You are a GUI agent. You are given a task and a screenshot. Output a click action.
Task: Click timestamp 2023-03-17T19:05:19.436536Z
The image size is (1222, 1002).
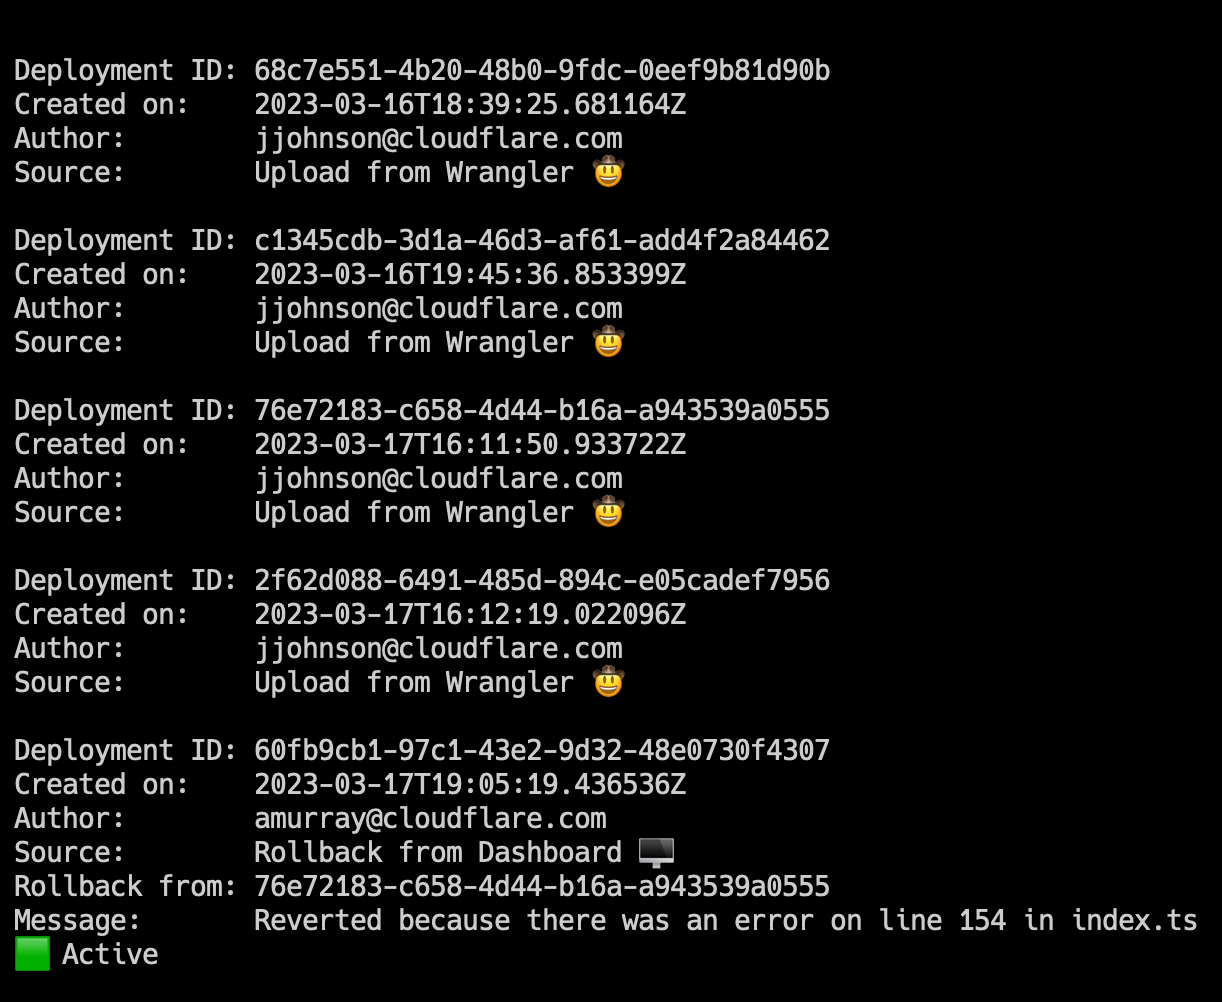[x=470, y=785]
